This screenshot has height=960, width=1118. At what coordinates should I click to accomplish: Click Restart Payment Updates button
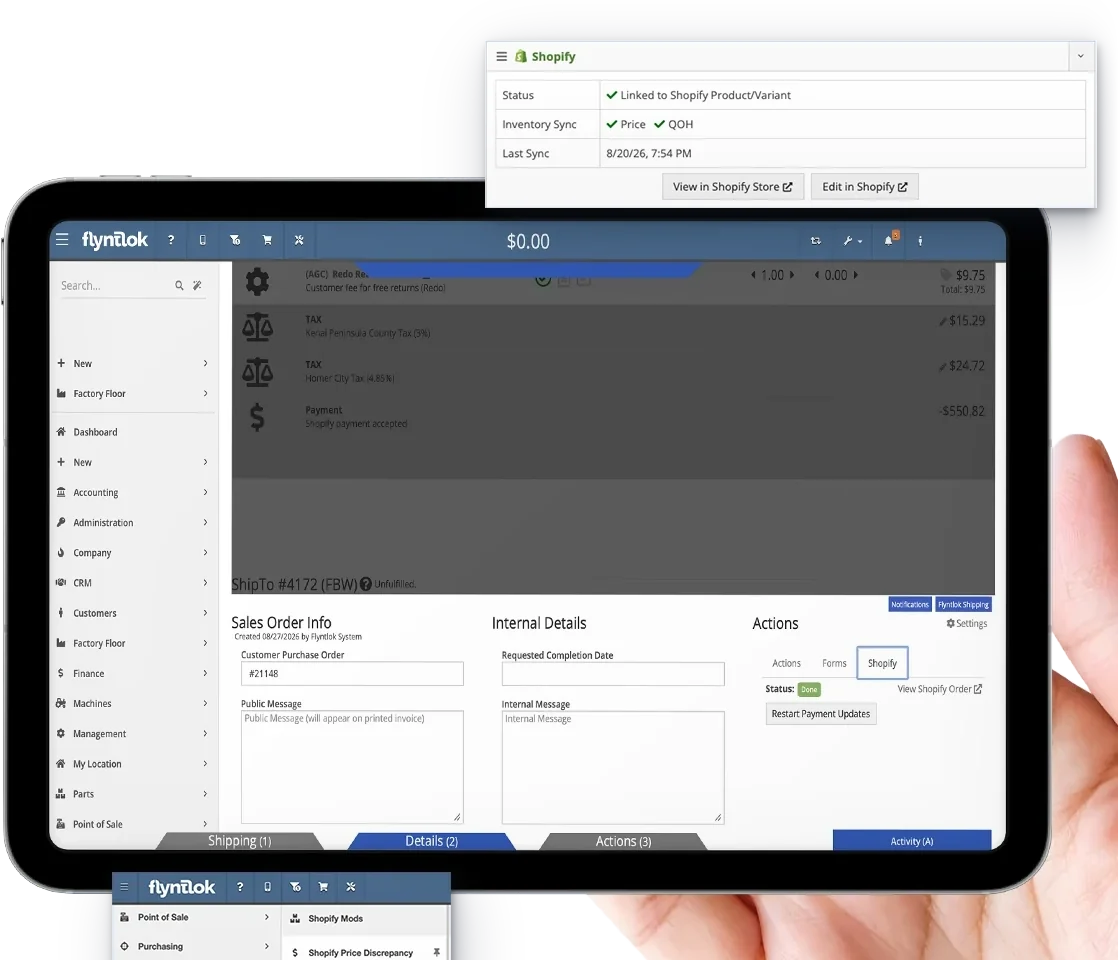[821, 714]
